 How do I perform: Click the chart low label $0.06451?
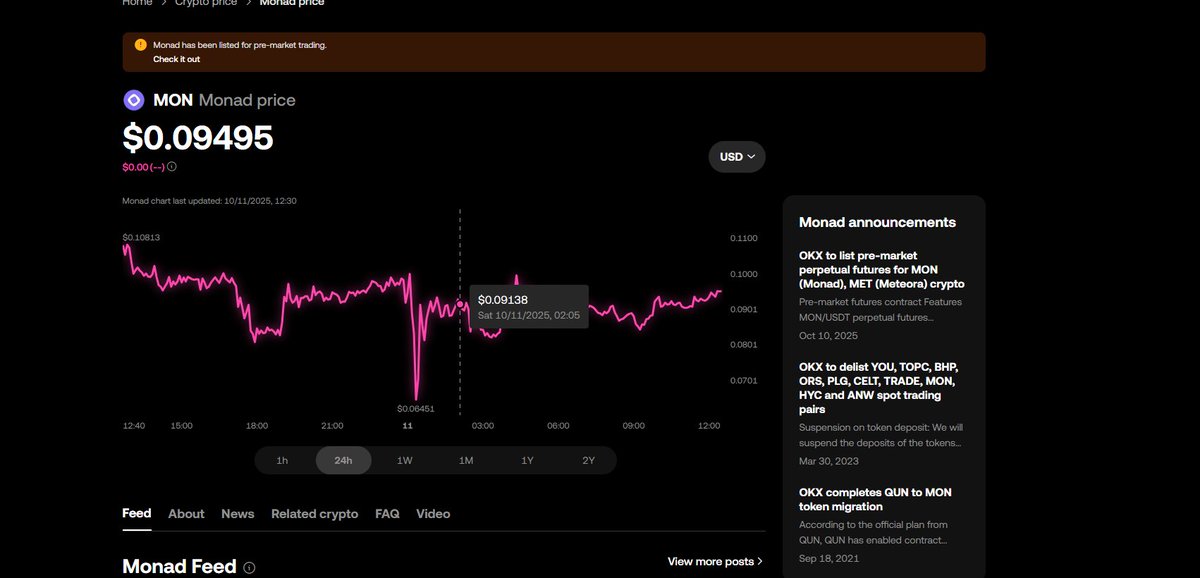coord(416,408)
